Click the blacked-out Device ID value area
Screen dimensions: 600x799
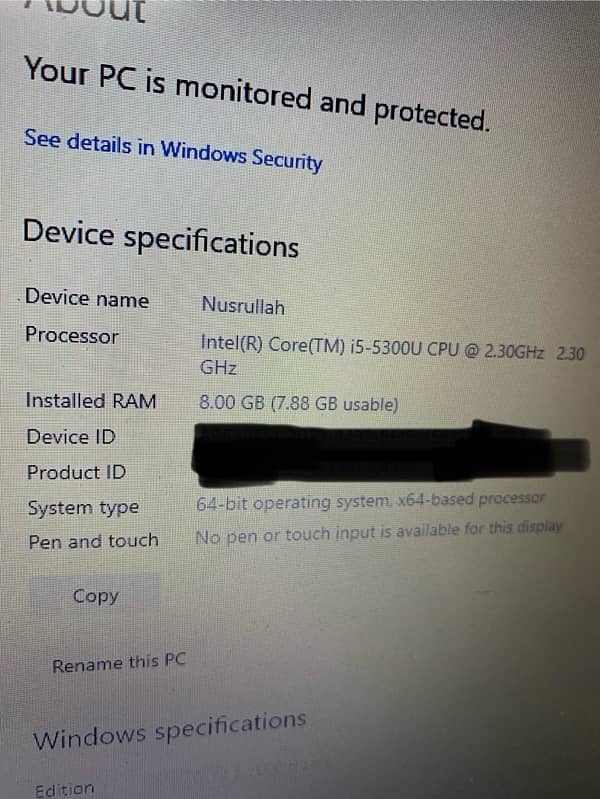point(390,439)
